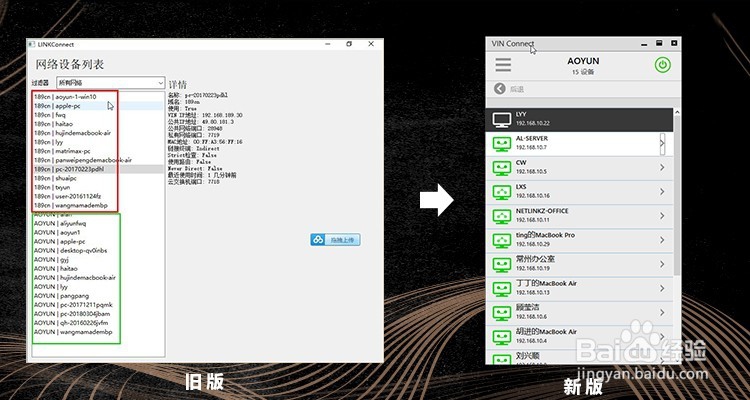This screenshot has height=400, width=750.
Task: Select '189cn | haitao' in the list
Action: click(53, 124)
